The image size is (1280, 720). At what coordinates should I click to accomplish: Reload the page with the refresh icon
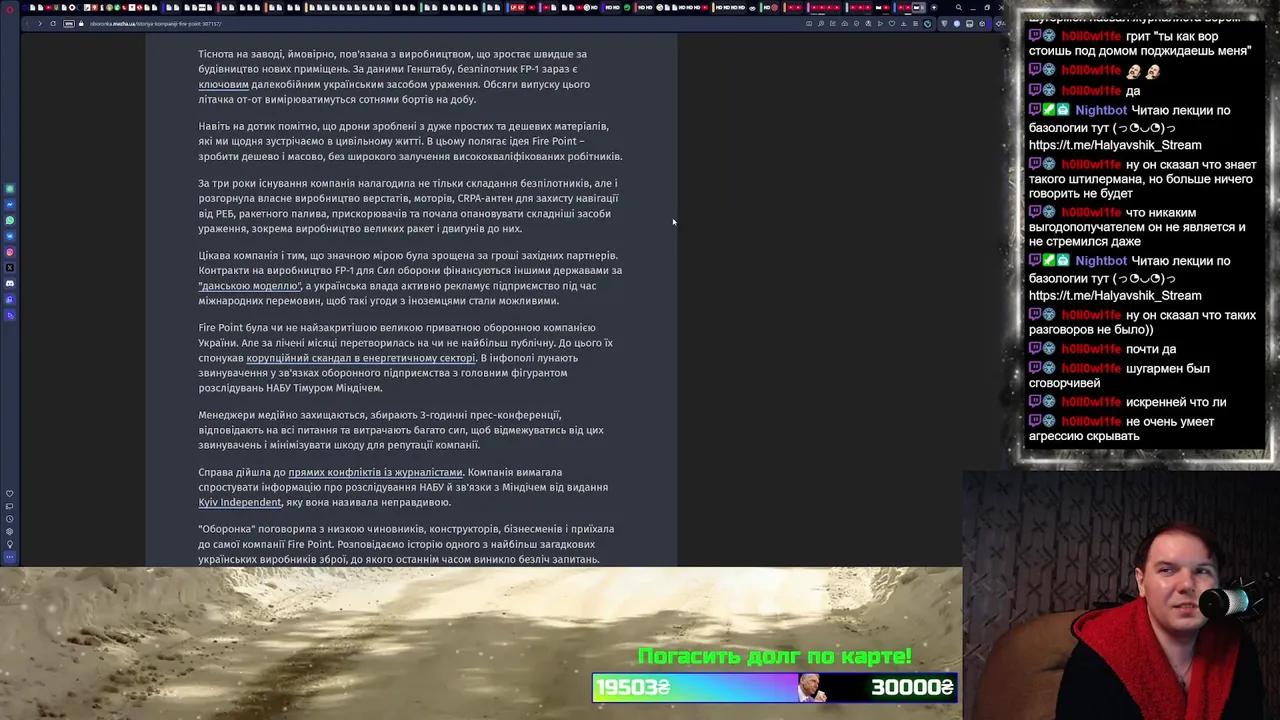pos(53,23)
